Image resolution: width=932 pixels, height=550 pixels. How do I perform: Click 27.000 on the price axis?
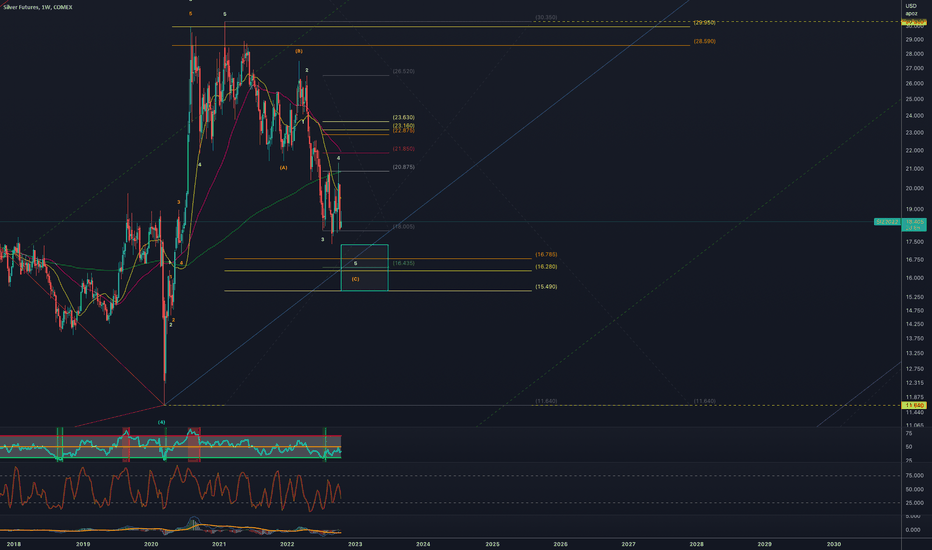[x=914, y=68]
